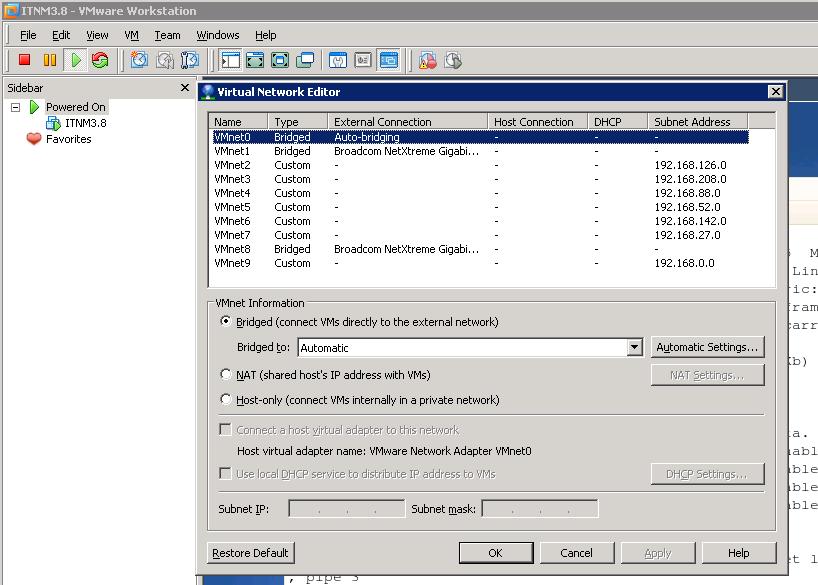Open the Team menu

(167, 35)
